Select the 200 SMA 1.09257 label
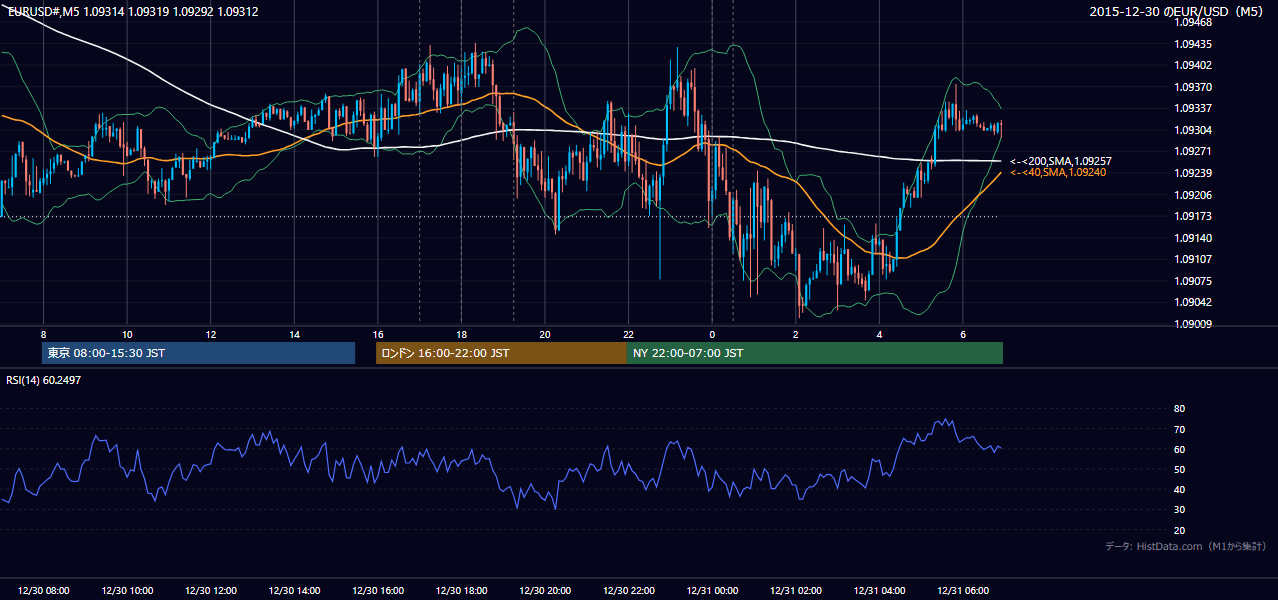Screen dimensions: 1278x600 (x=1061, y=161)
